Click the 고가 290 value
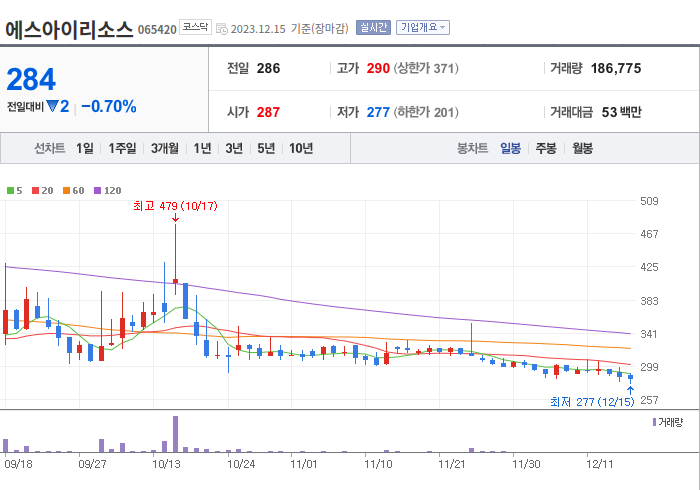Viewport: 700px width, 490px height. pyautogui.click(x=378, y=68)
